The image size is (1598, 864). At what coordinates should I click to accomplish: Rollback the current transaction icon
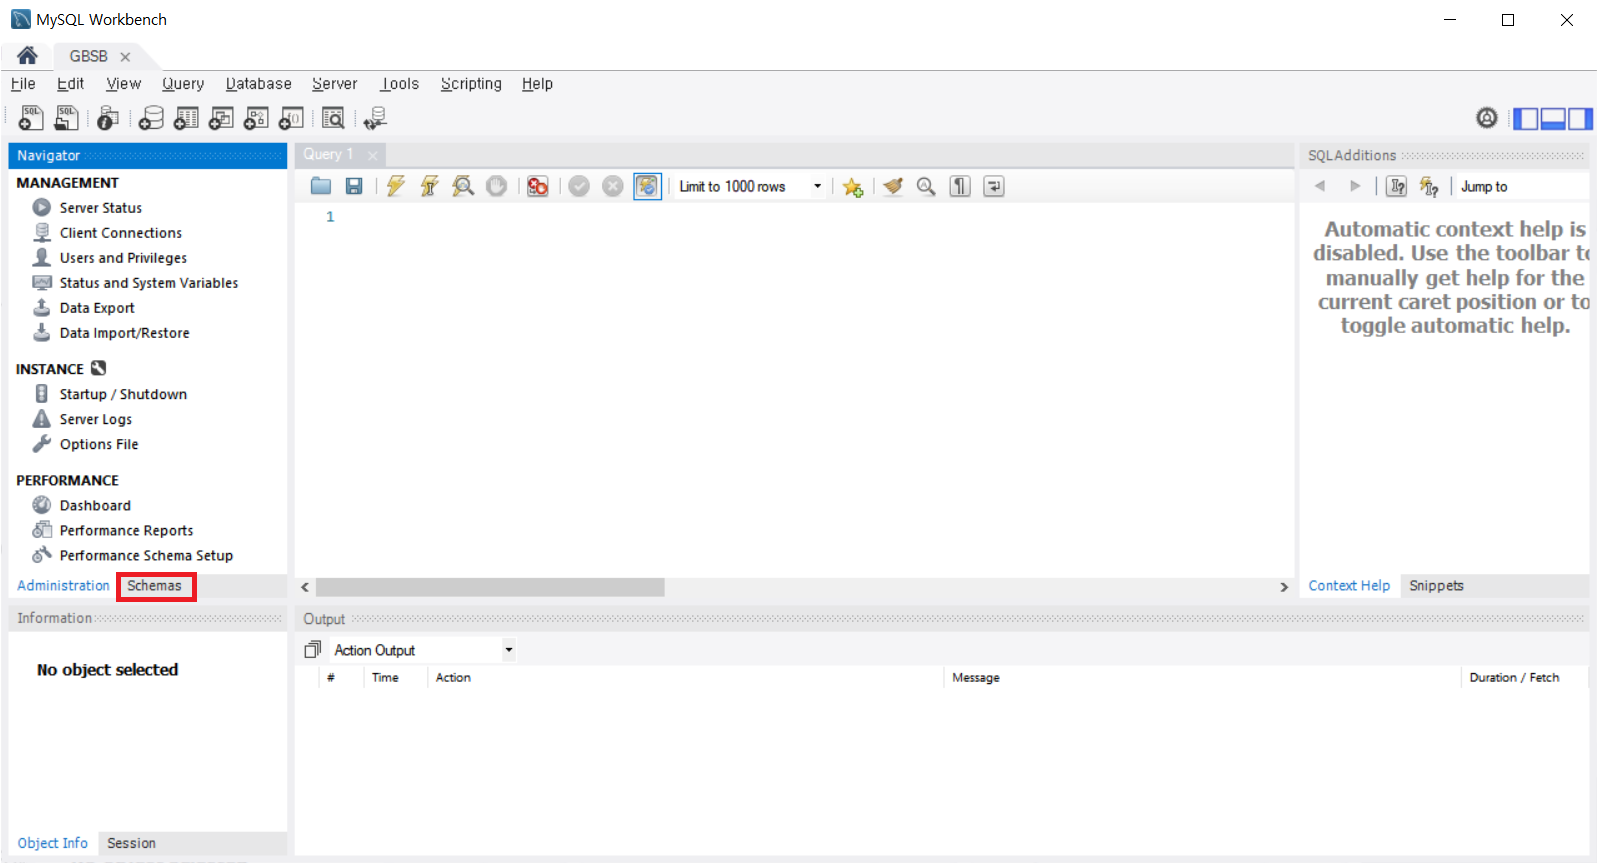(613, 186)
